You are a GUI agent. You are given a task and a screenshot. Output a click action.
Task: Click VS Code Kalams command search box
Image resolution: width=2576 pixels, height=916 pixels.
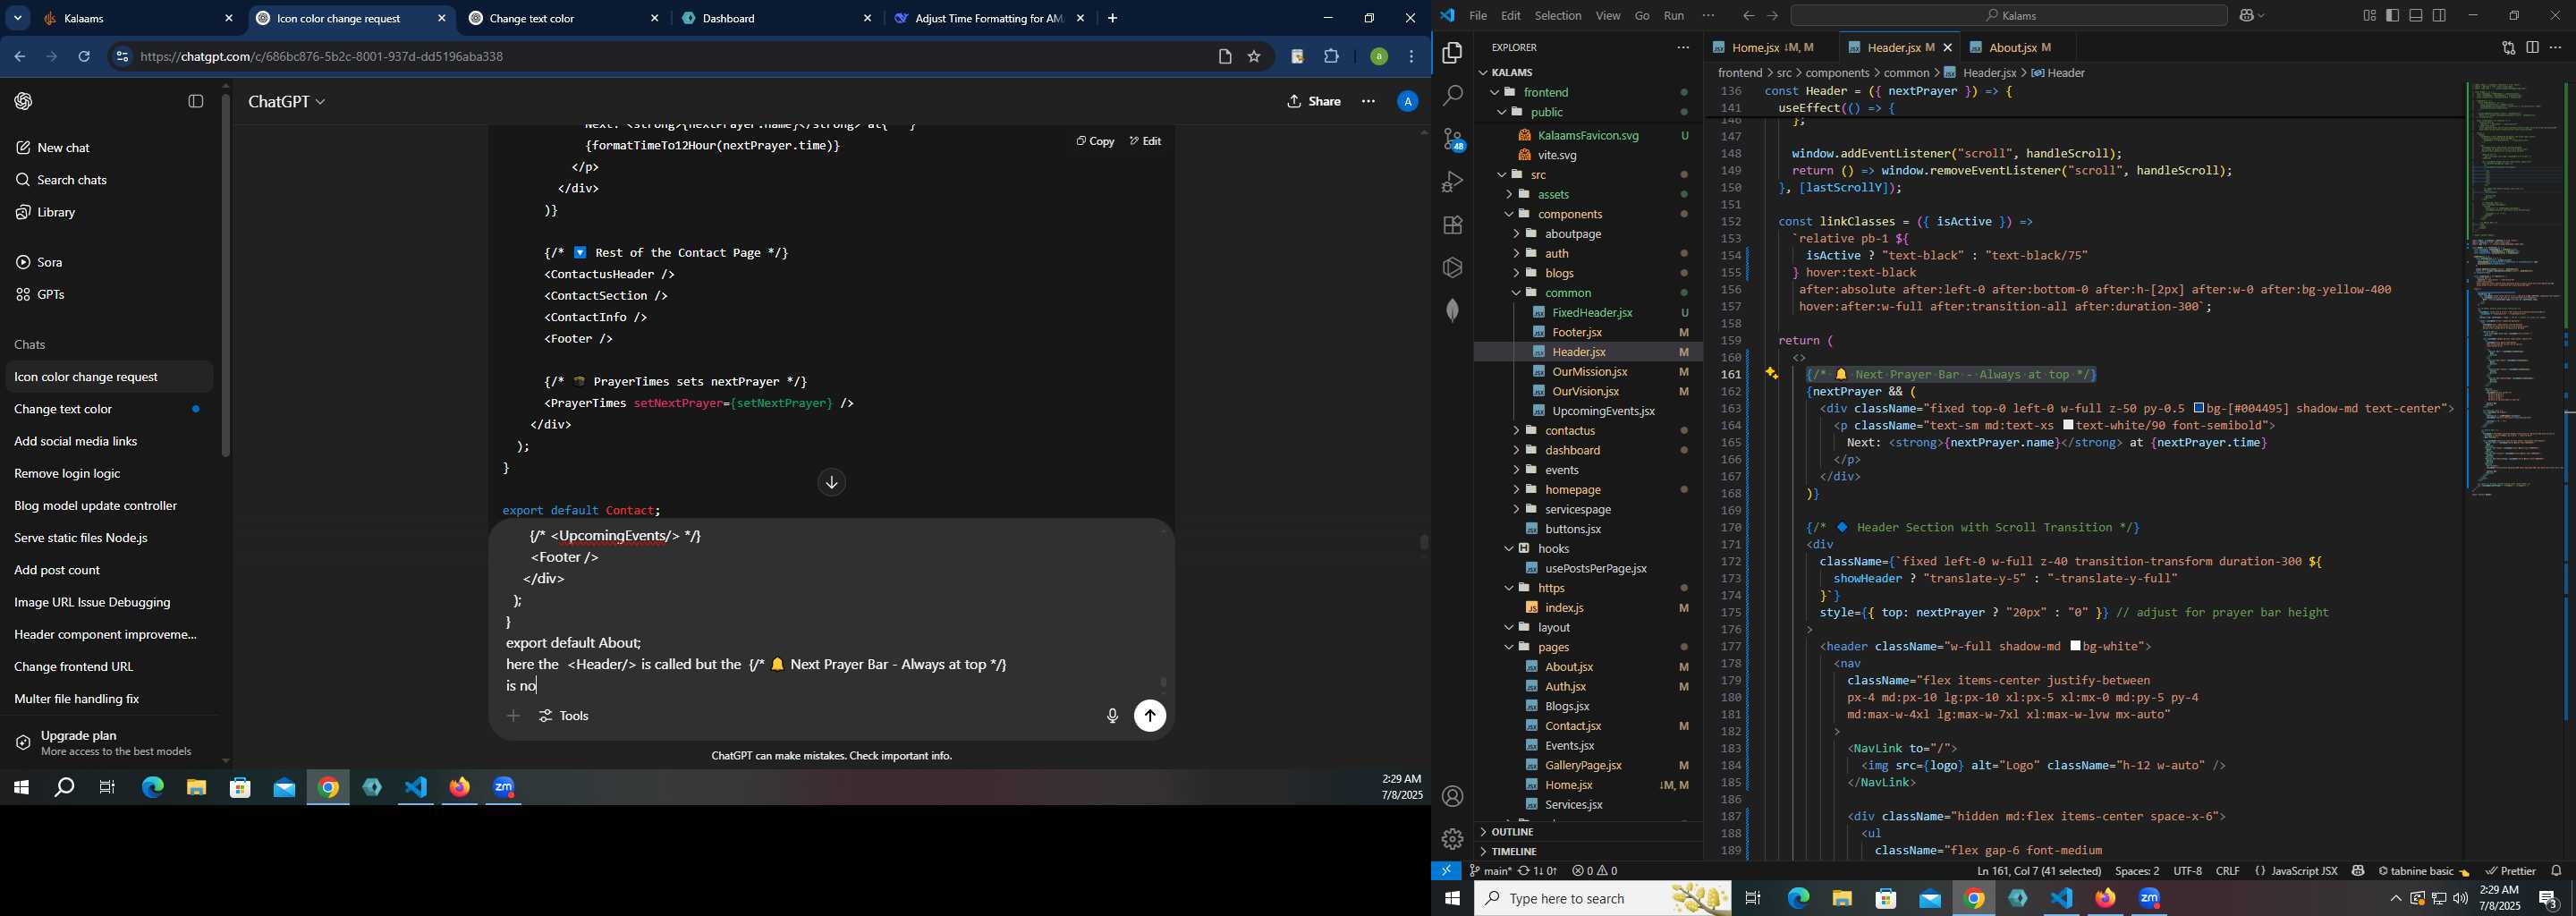point(2008,16)
